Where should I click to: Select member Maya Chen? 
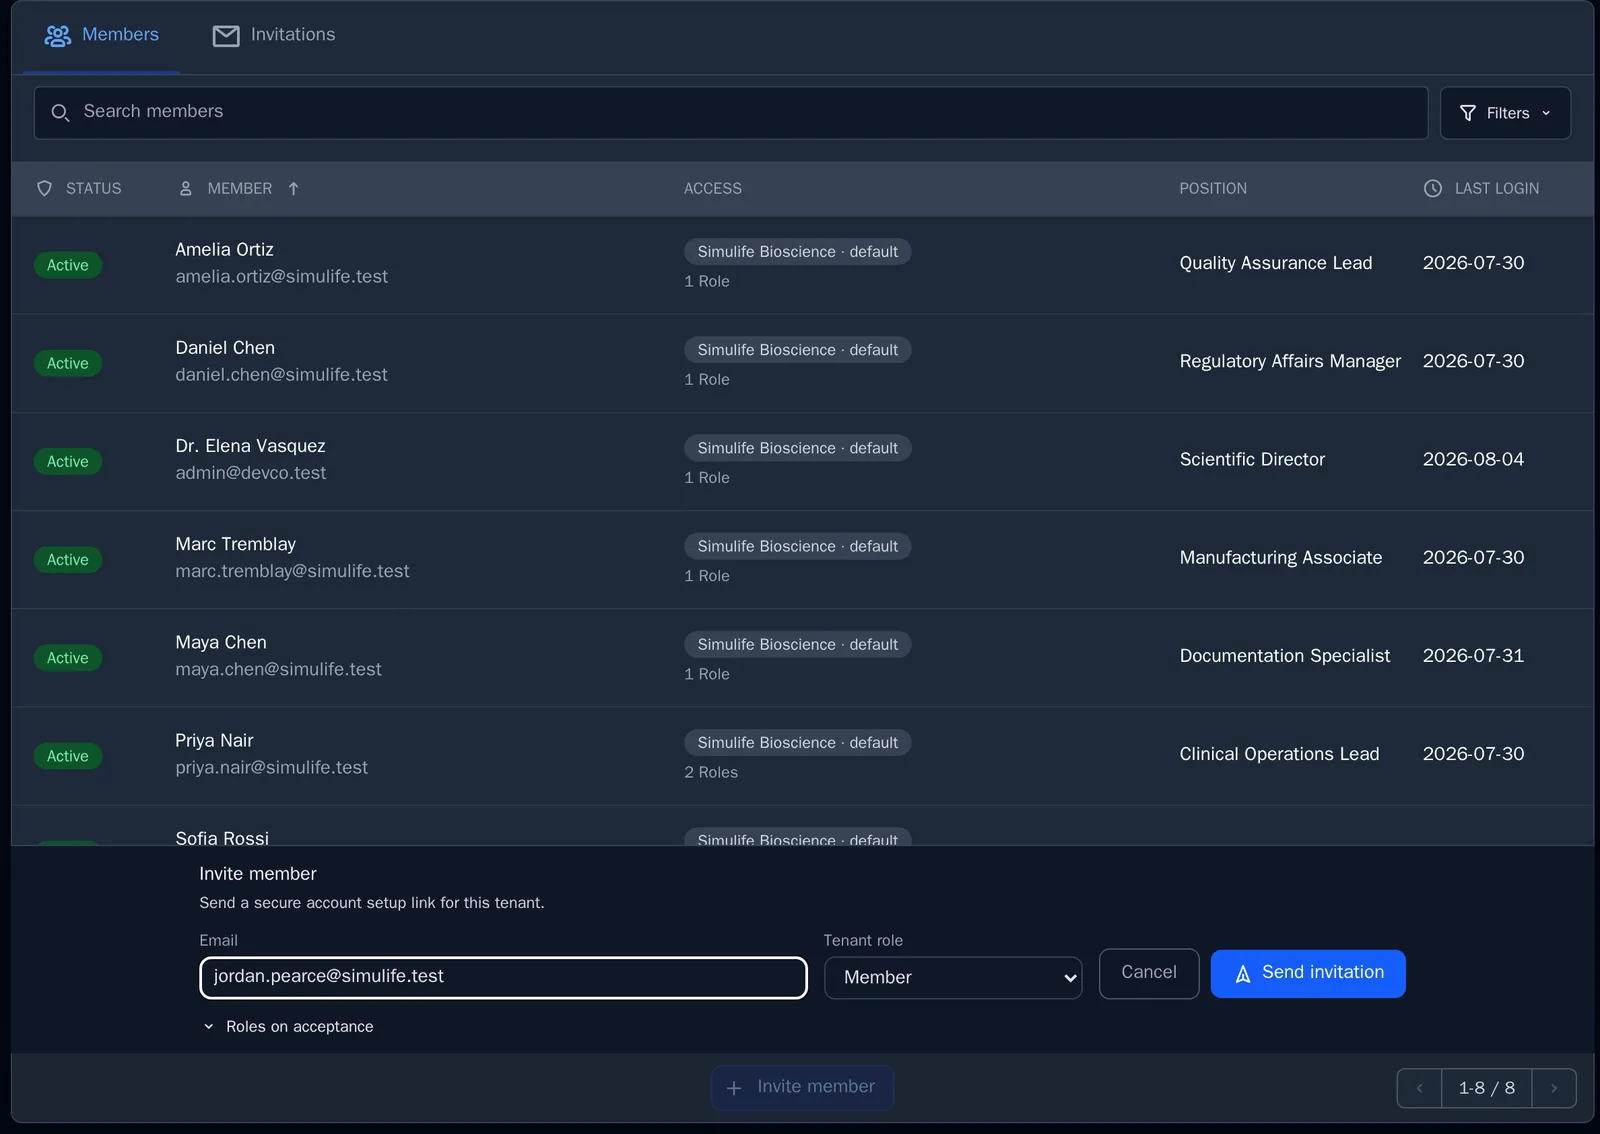221,642
